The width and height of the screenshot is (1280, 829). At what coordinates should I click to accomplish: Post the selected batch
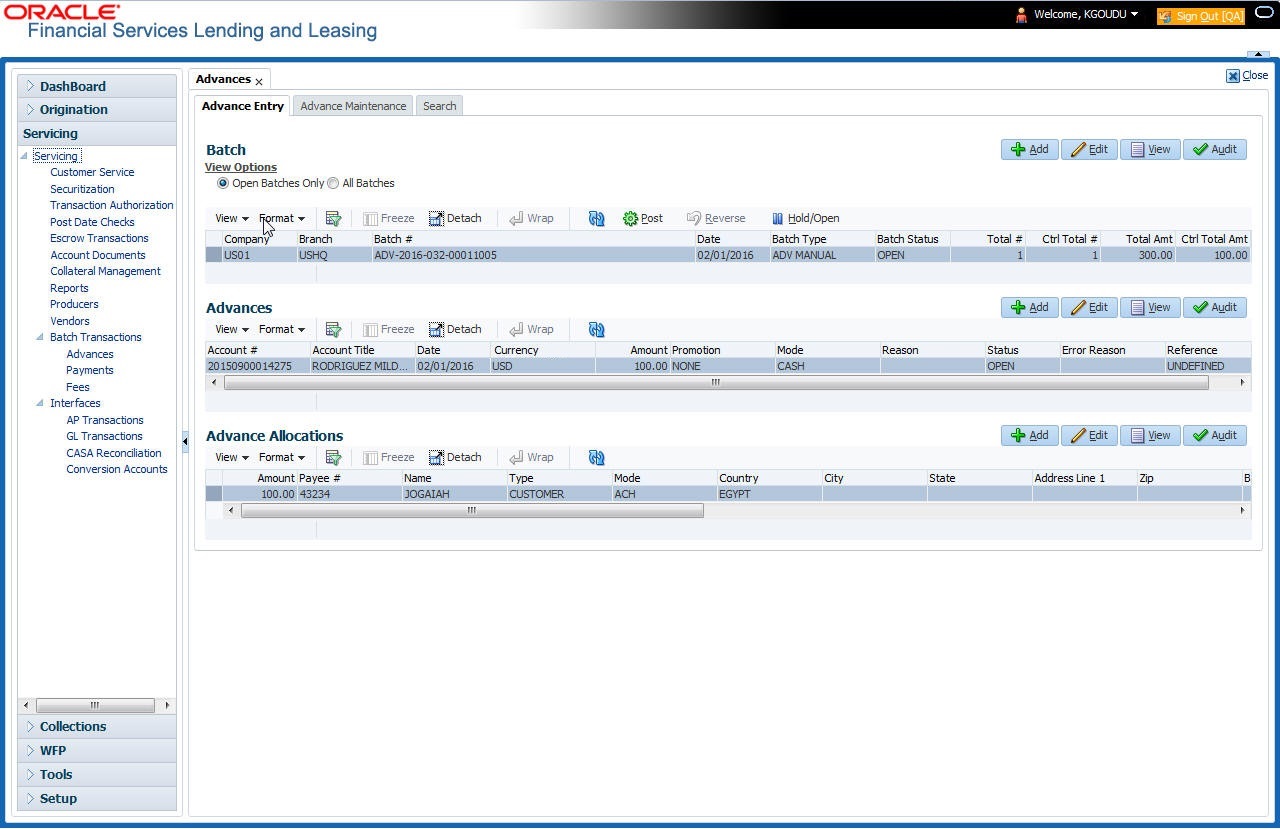tap(643, 218)
